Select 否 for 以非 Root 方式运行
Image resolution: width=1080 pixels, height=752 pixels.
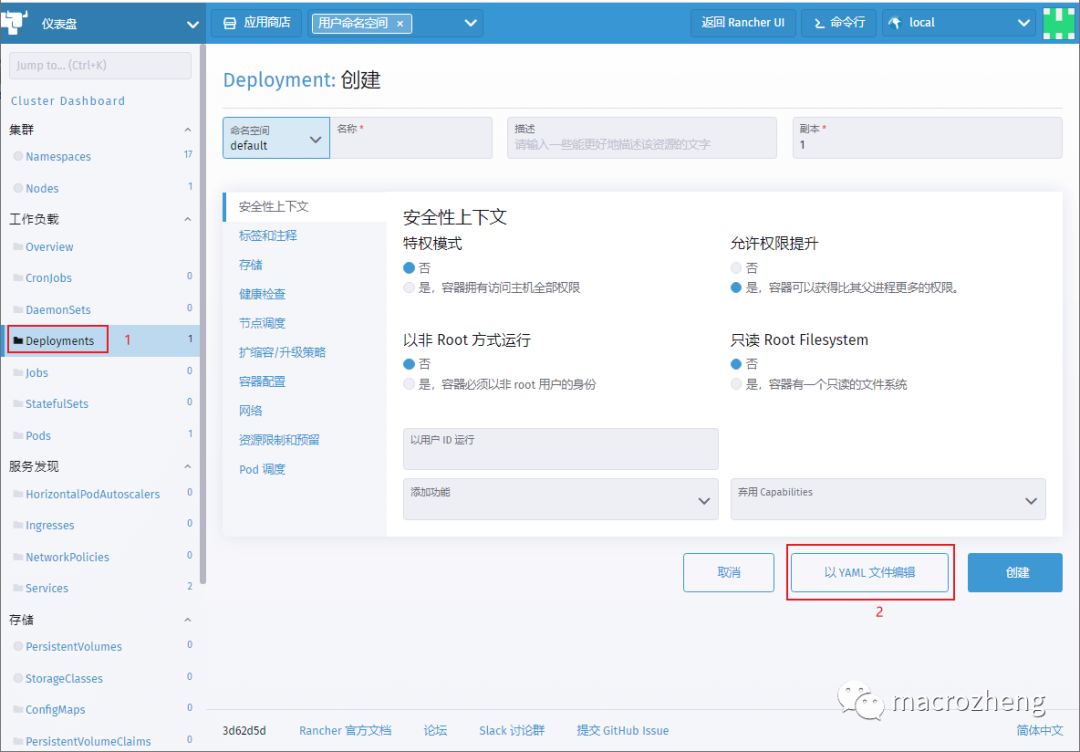point(409,364)
